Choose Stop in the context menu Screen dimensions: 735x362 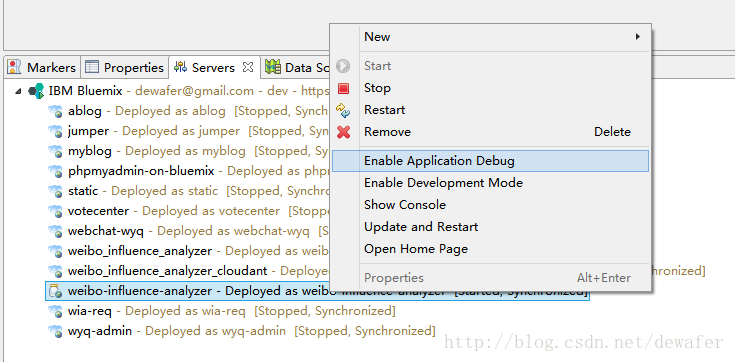491,88
